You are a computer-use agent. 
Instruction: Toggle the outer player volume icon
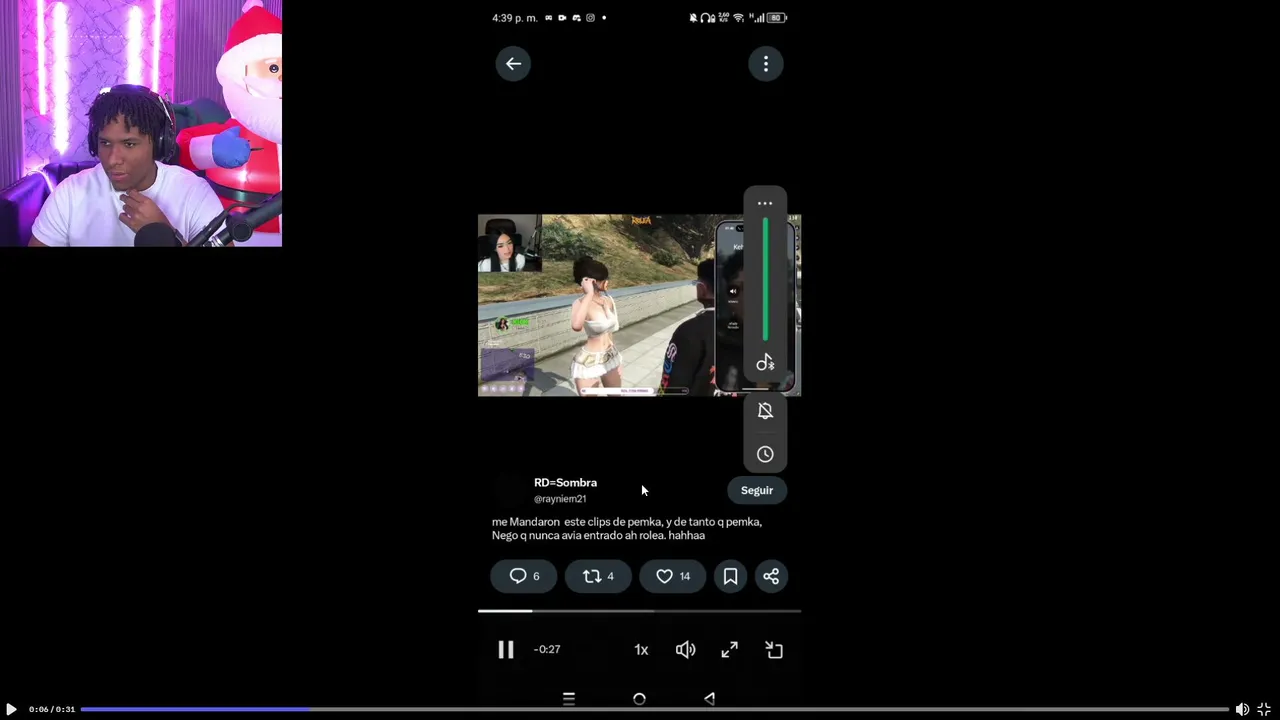coord(1242,709)
